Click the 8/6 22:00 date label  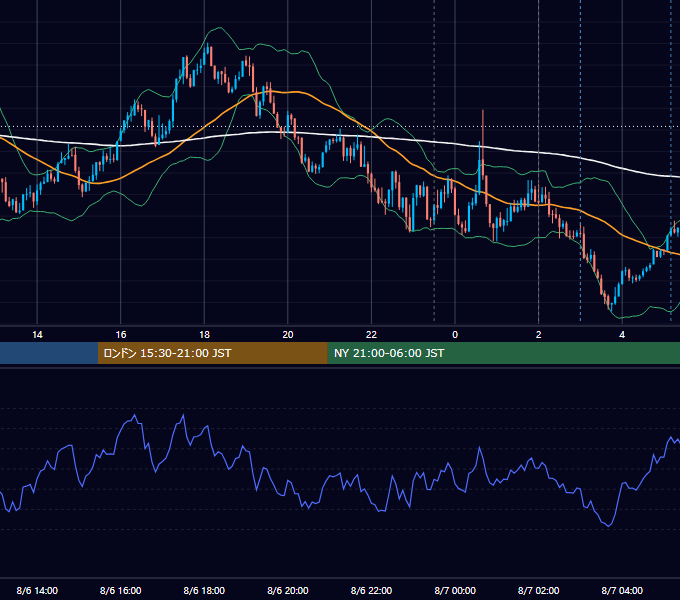[371, 590]
